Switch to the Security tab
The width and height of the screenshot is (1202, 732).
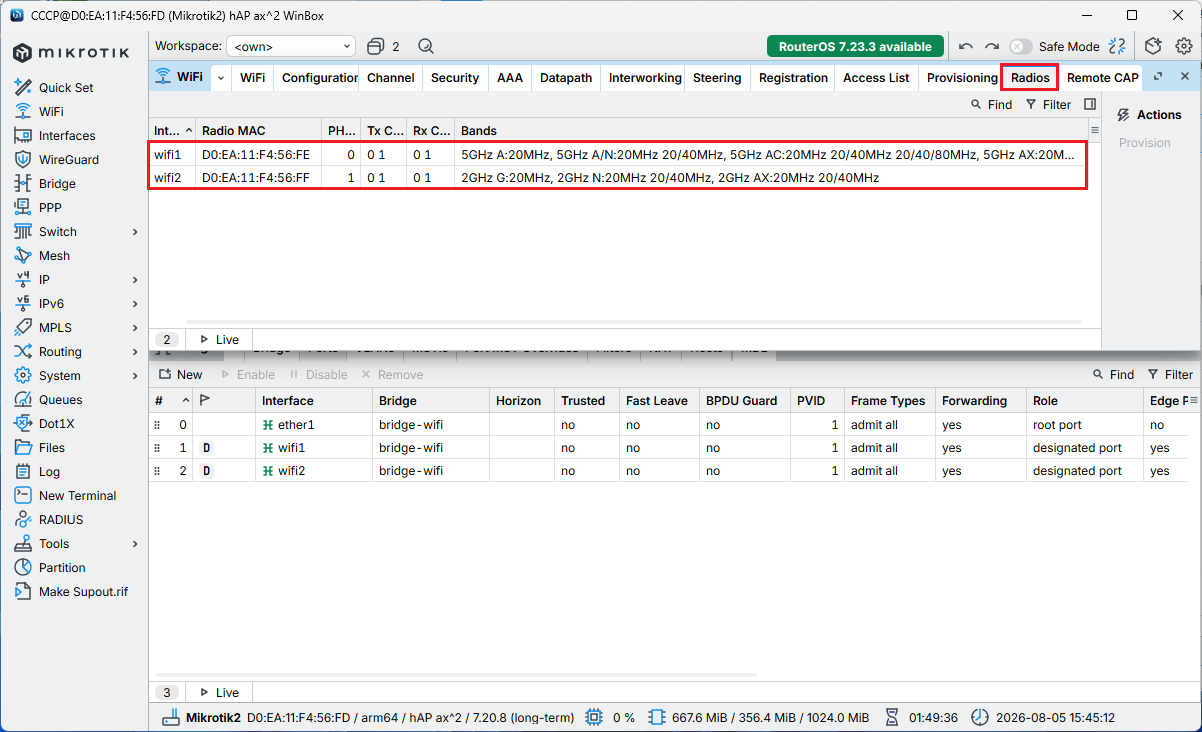click(x=455, y=77)
